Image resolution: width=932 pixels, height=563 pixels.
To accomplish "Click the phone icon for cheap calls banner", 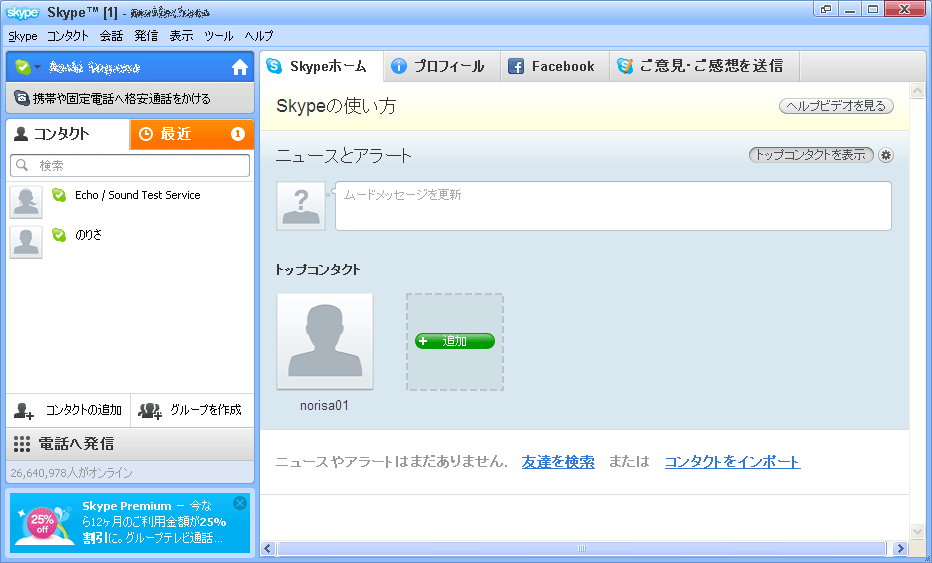I will (x=22, y=98).
